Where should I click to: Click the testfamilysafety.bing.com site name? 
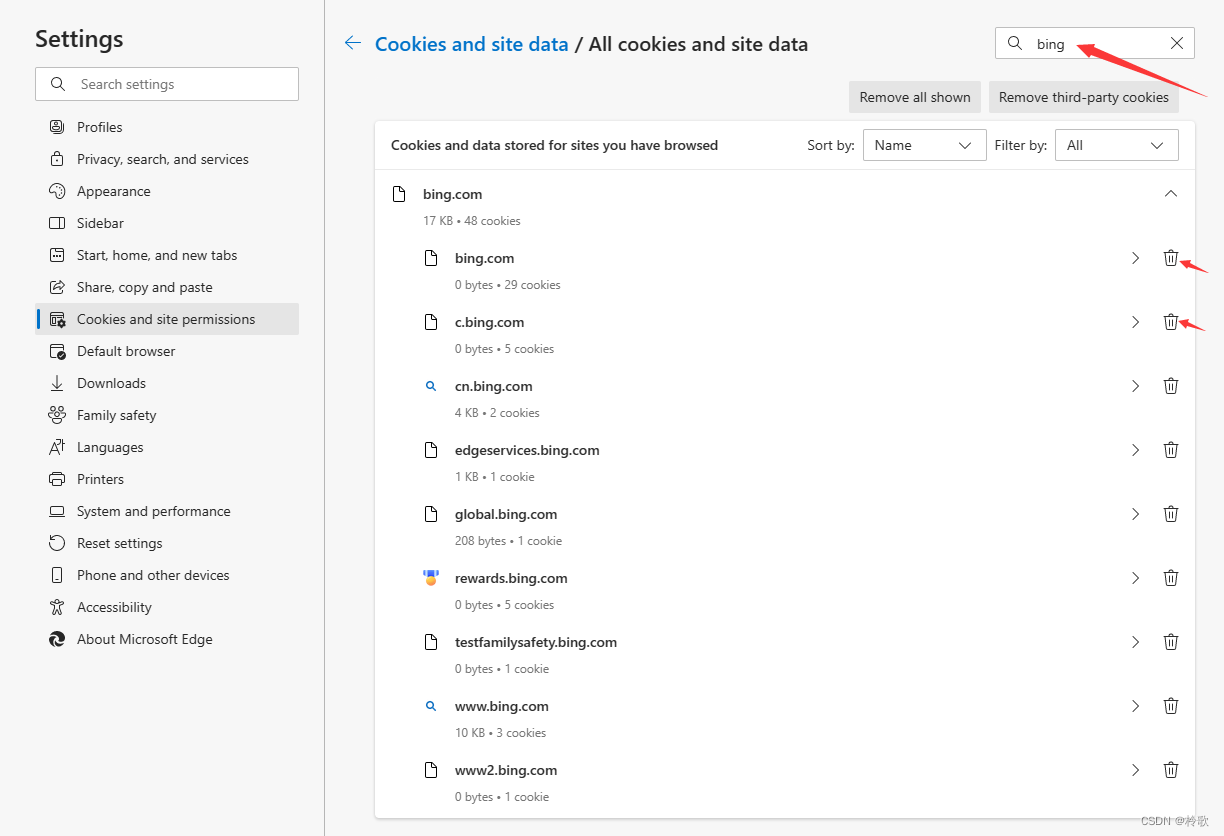click(536, 642)
